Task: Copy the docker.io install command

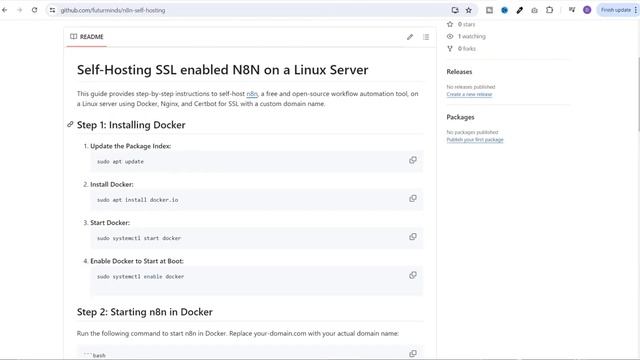Action: [x=413, y=198]
